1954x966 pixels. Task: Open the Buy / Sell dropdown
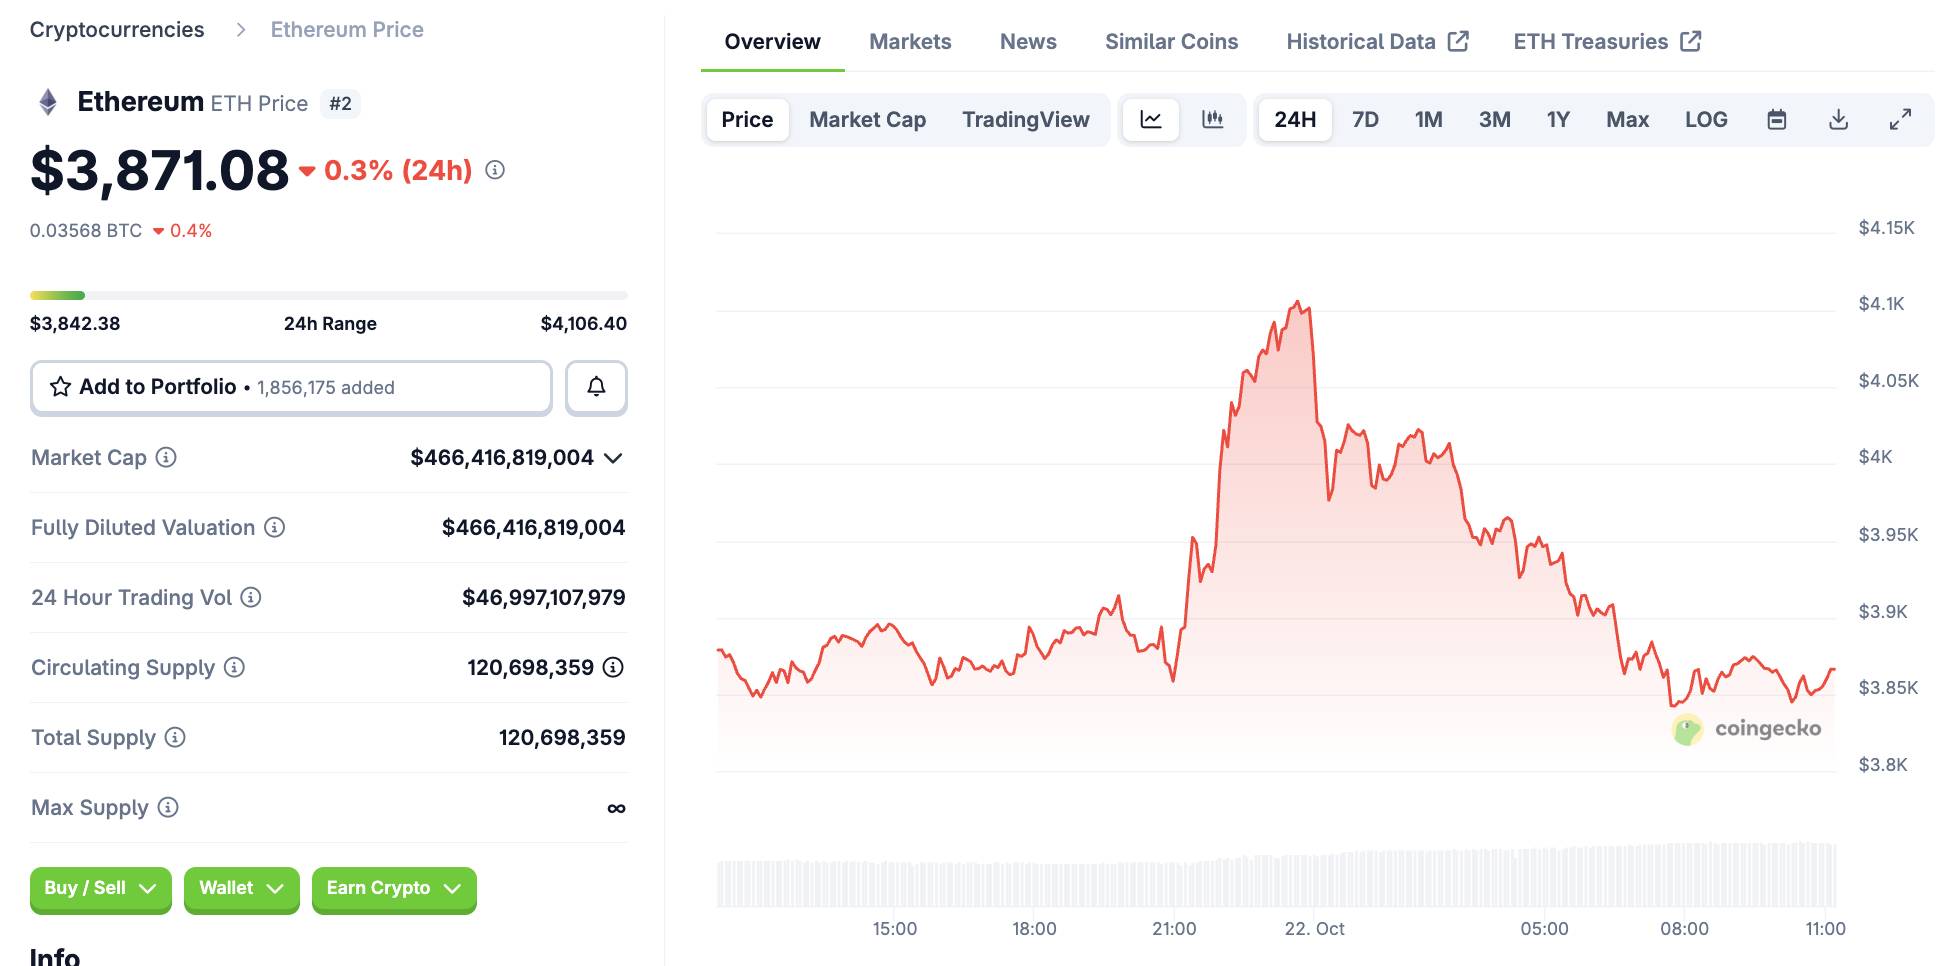point(100,888)
